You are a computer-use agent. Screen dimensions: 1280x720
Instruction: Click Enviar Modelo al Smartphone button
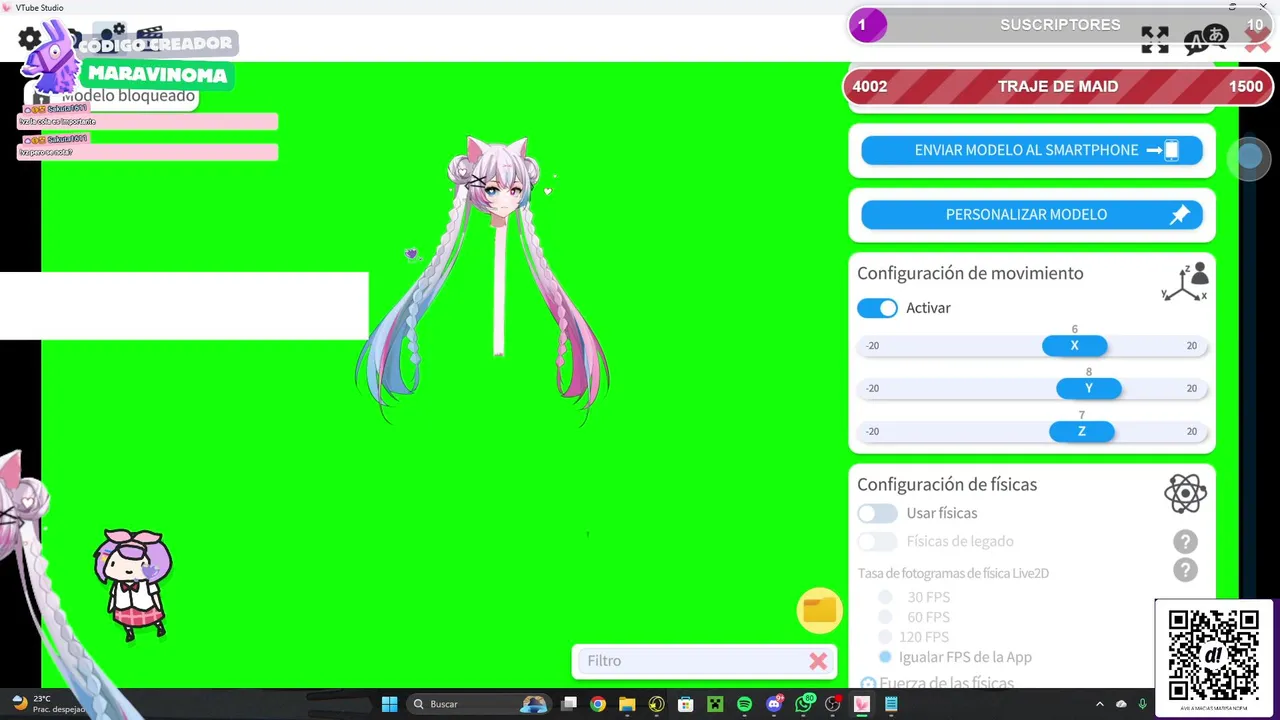point(1032,150)
